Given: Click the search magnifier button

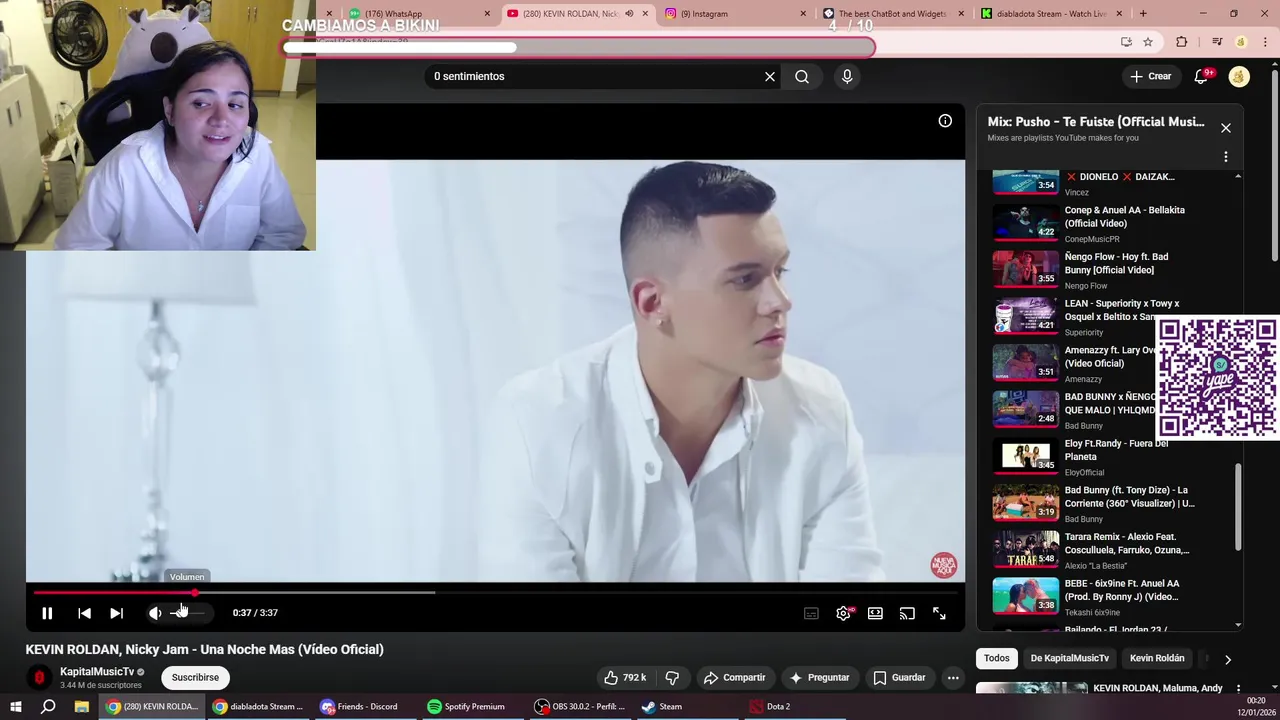Looking at the screenshot, I should point(802,76).
